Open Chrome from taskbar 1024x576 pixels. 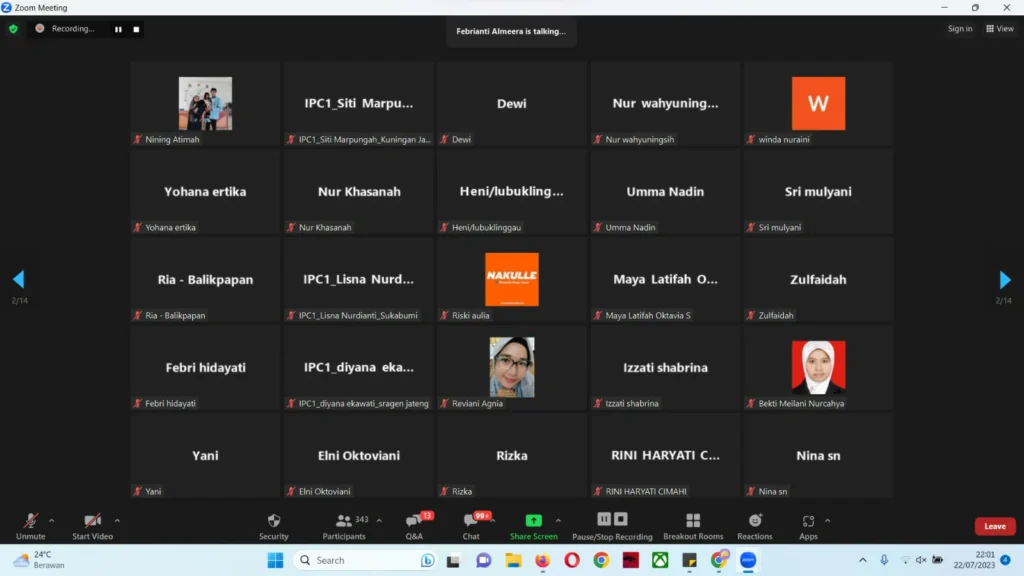[x=601, y=560]
